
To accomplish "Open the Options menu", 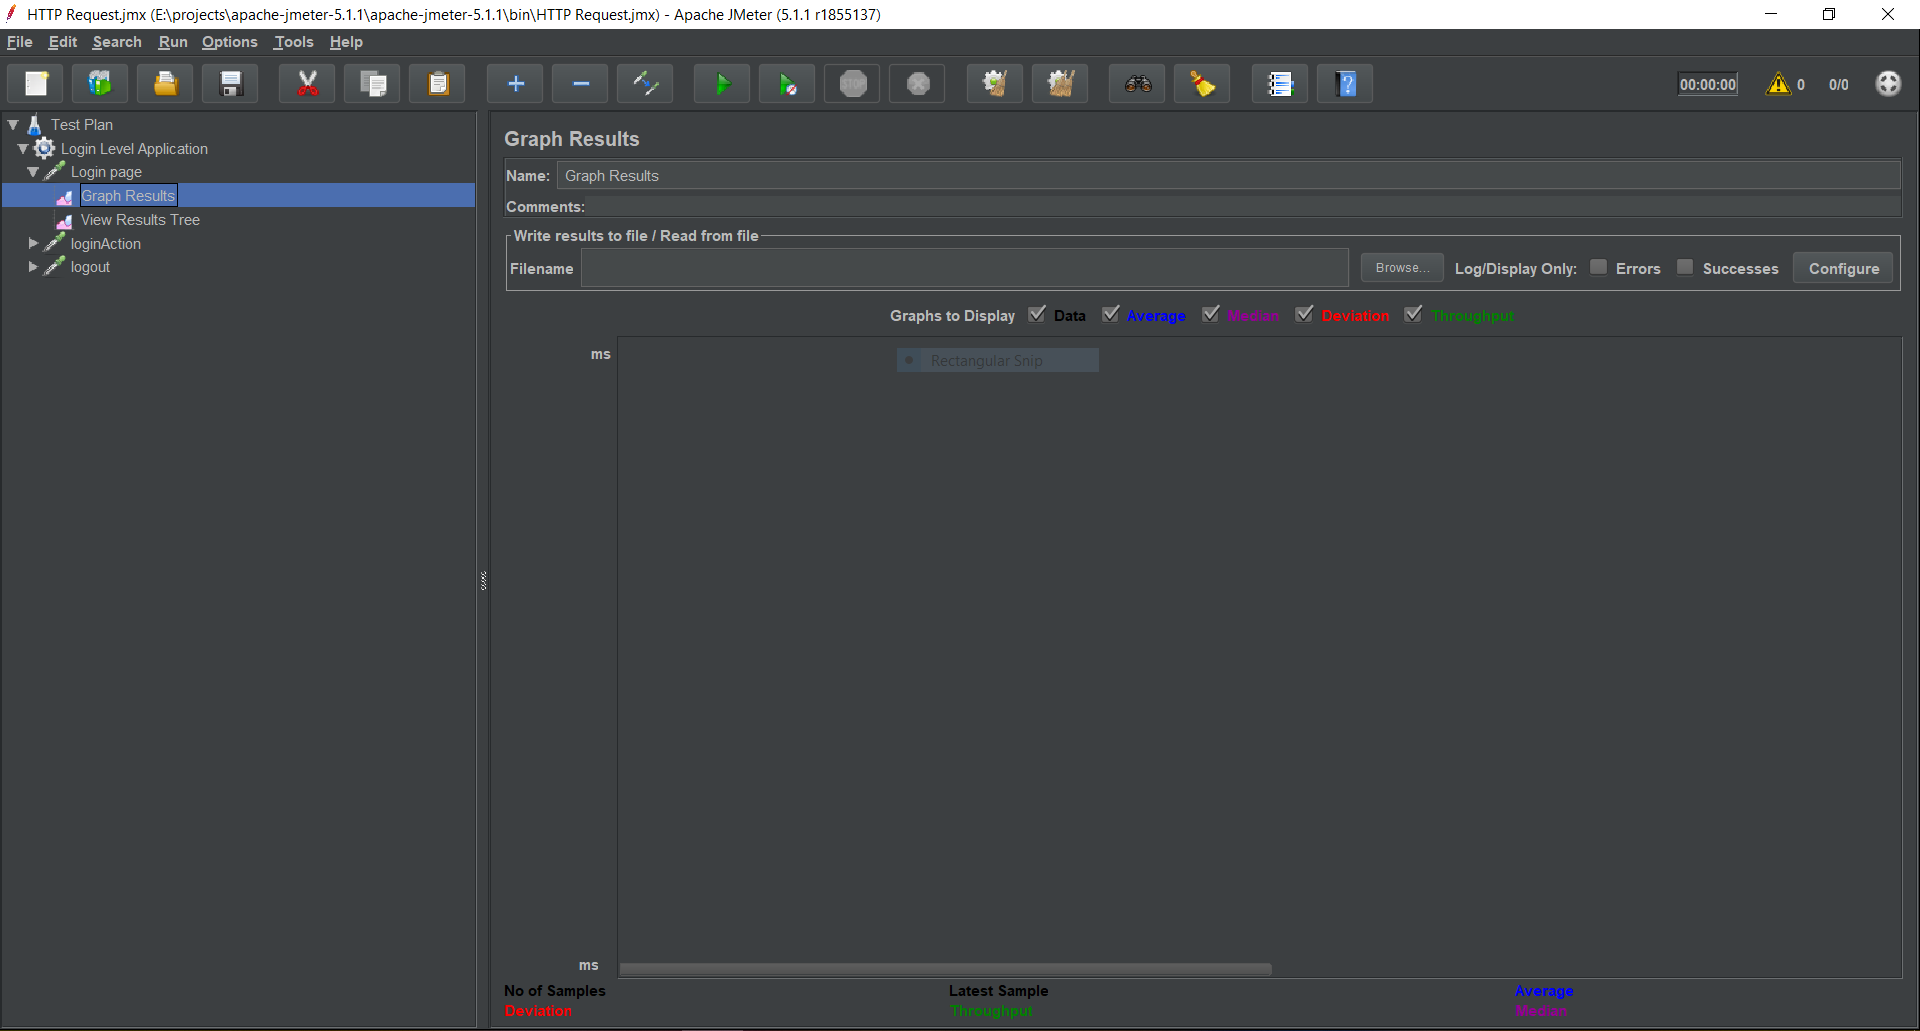I will coord(229,42).
